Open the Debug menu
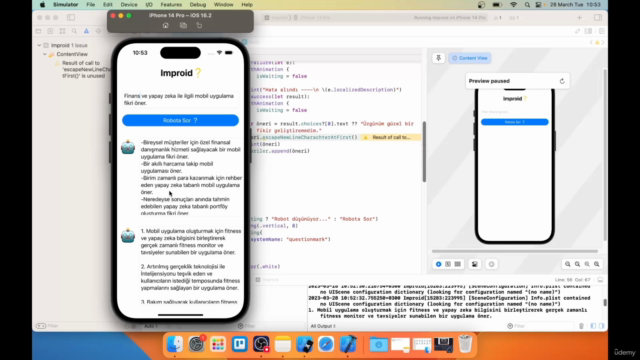 pyautogui.click(x=198, y=5)
